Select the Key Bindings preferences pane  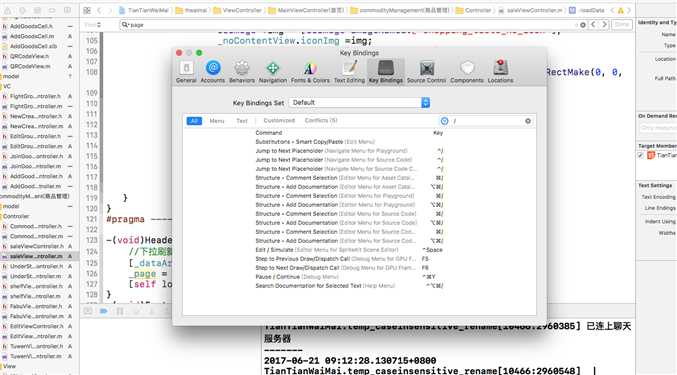pos(386,72)
